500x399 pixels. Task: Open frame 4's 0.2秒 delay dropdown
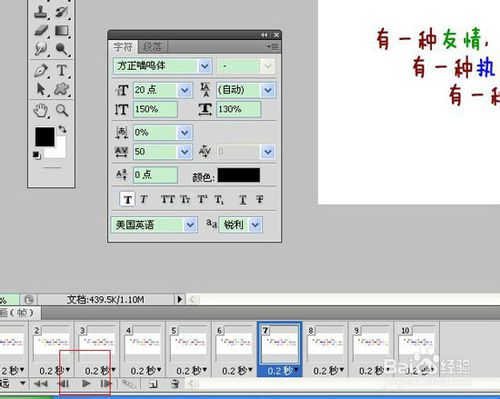159,369
